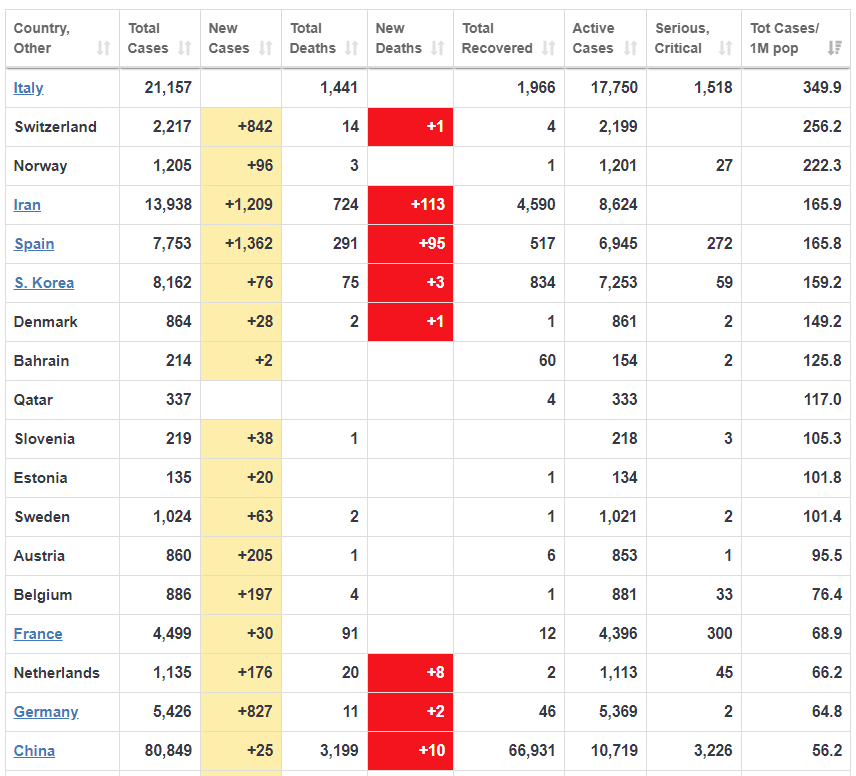Click the New Deaths sort arrows icon
The height and width of the screenshot is (776, 856).
(437, 48)
